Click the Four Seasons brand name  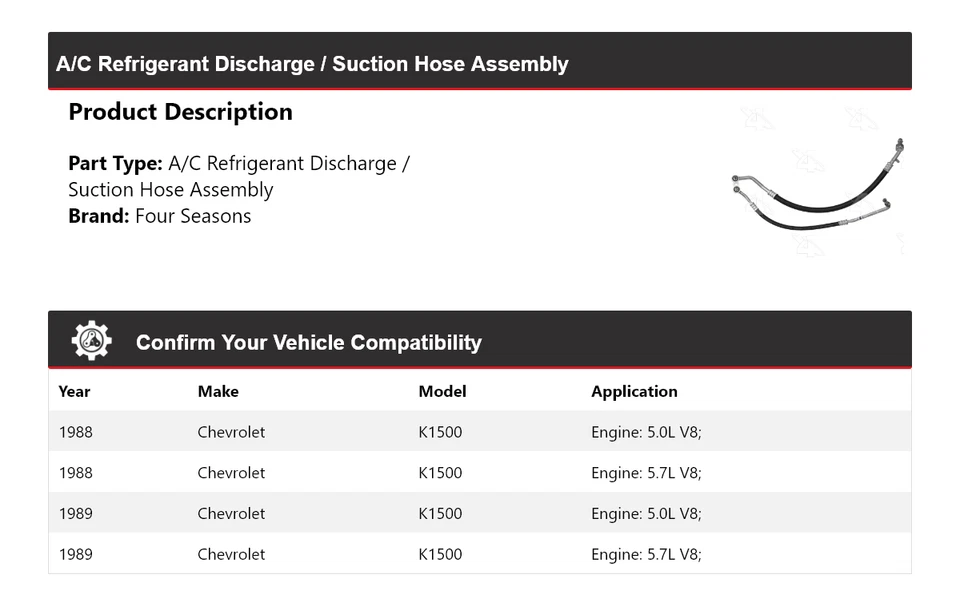(x=193, y=216)
